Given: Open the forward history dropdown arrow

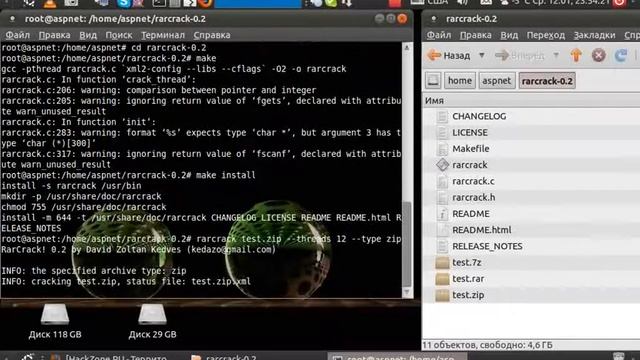Looking at the screenshot, I should [556, 55].
